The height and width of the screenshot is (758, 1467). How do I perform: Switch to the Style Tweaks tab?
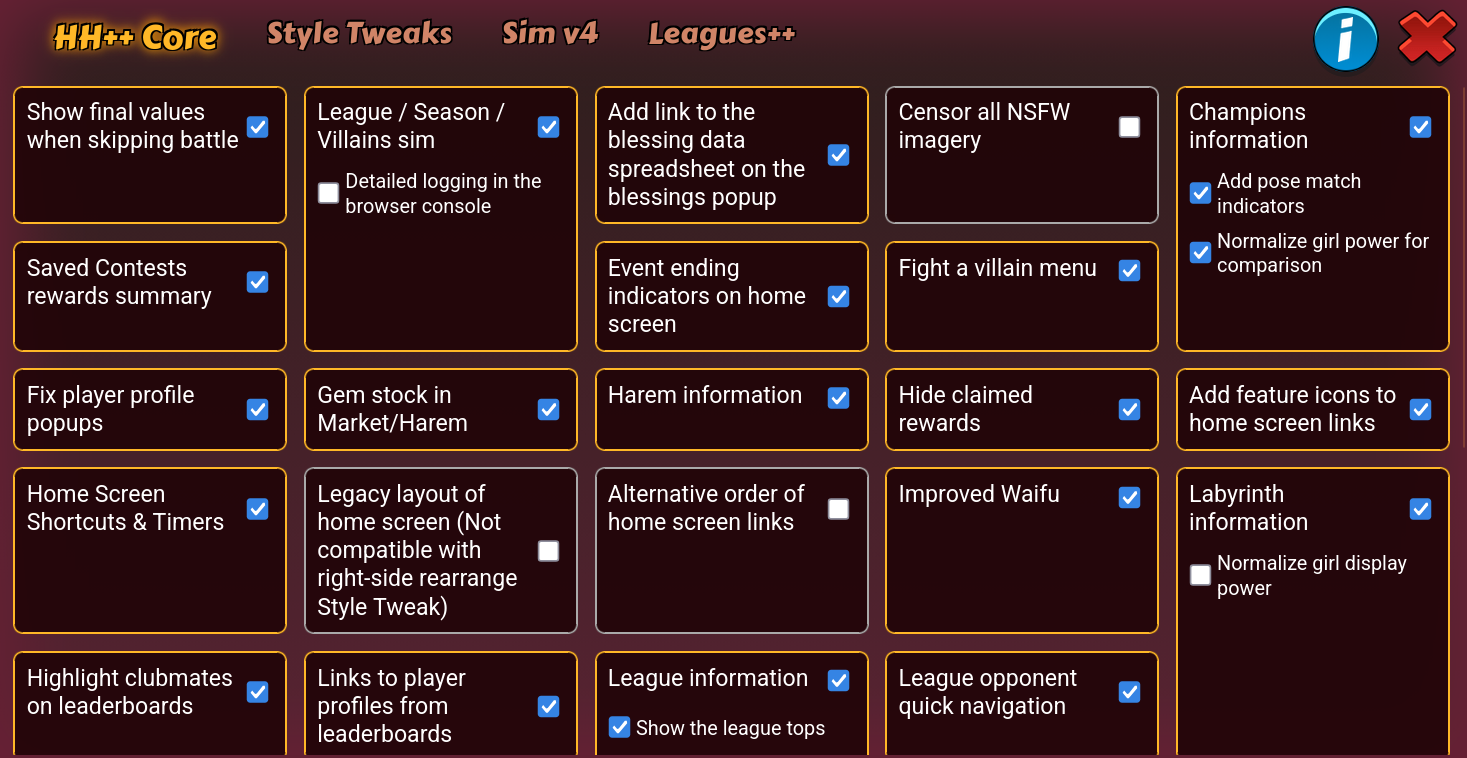click(359, 34)
